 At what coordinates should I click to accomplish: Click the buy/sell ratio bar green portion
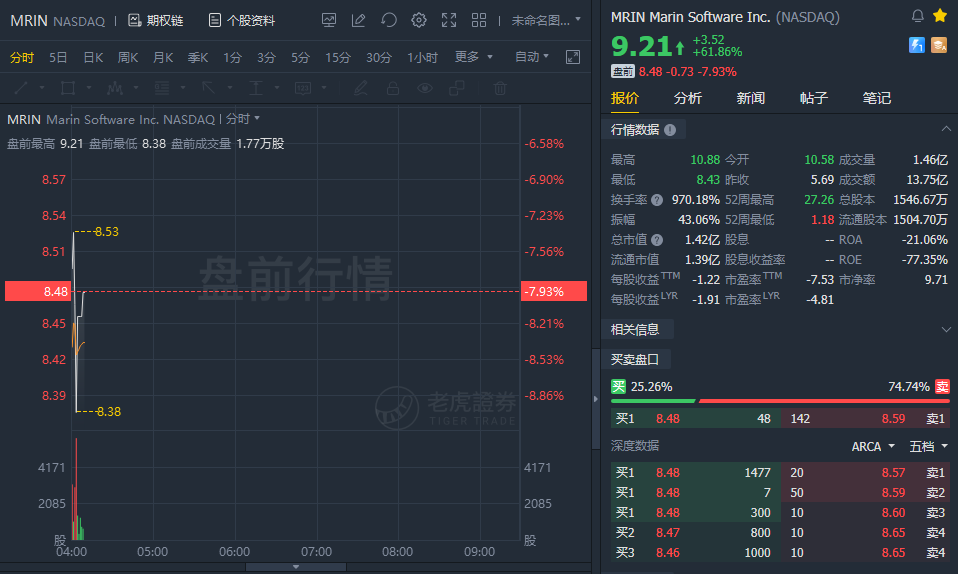tap(653, 401)
